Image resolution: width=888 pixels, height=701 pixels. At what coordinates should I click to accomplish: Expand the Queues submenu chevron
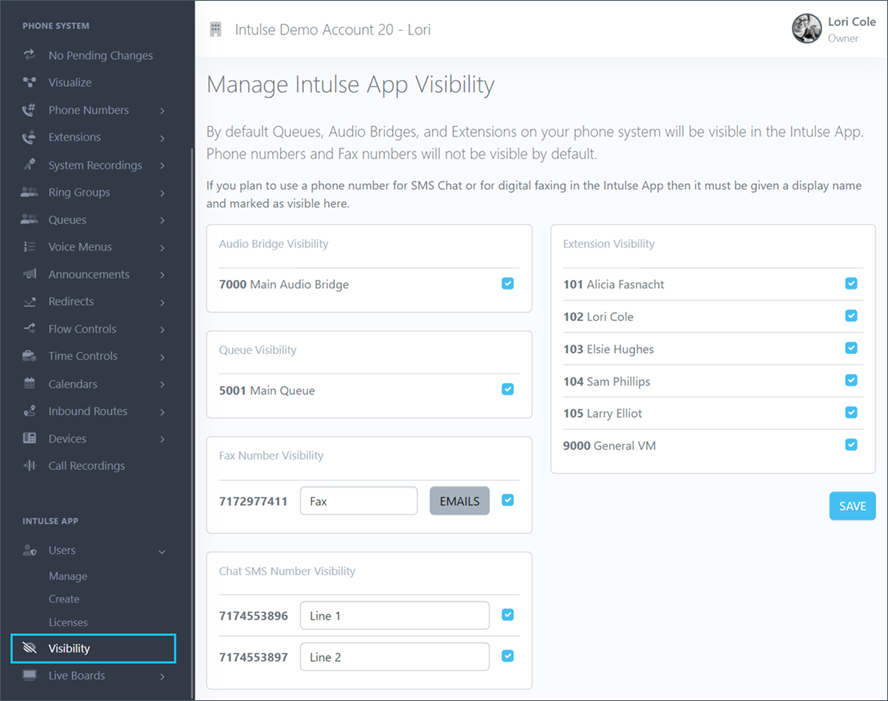pyautogui.click(x=162, y=220)
